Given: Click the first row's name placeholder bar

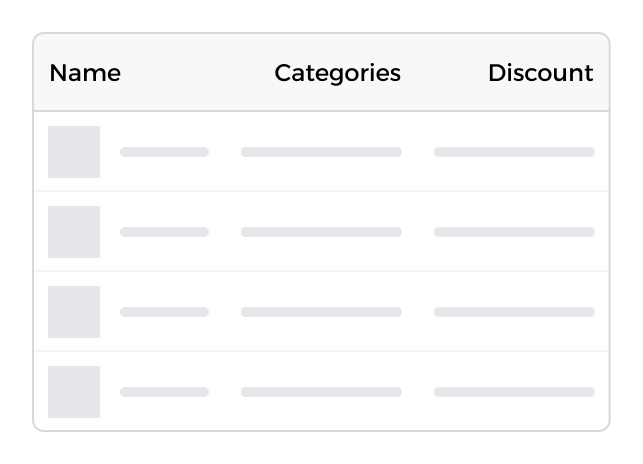Looking at the screenshot, I should pyautogui.click(x=164, y=152).
